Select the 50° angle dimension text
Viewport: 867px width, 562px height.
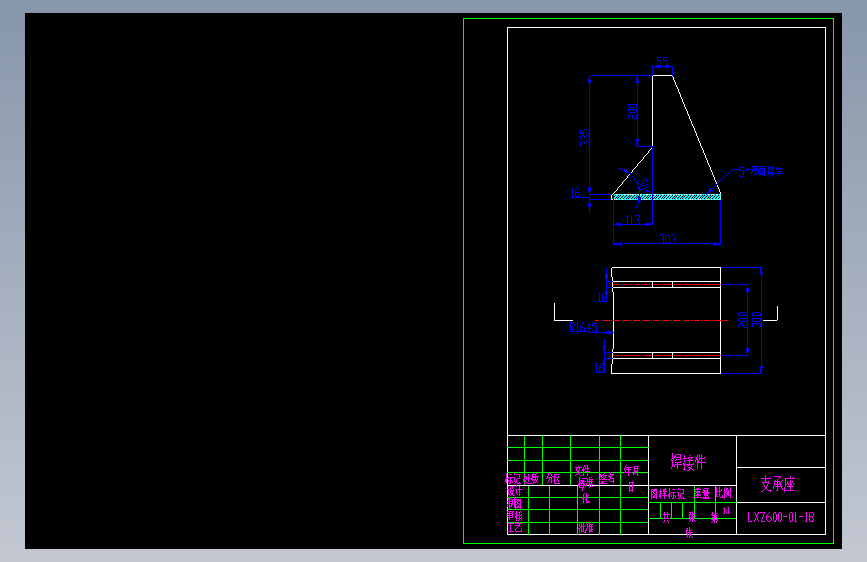[643, 185]
